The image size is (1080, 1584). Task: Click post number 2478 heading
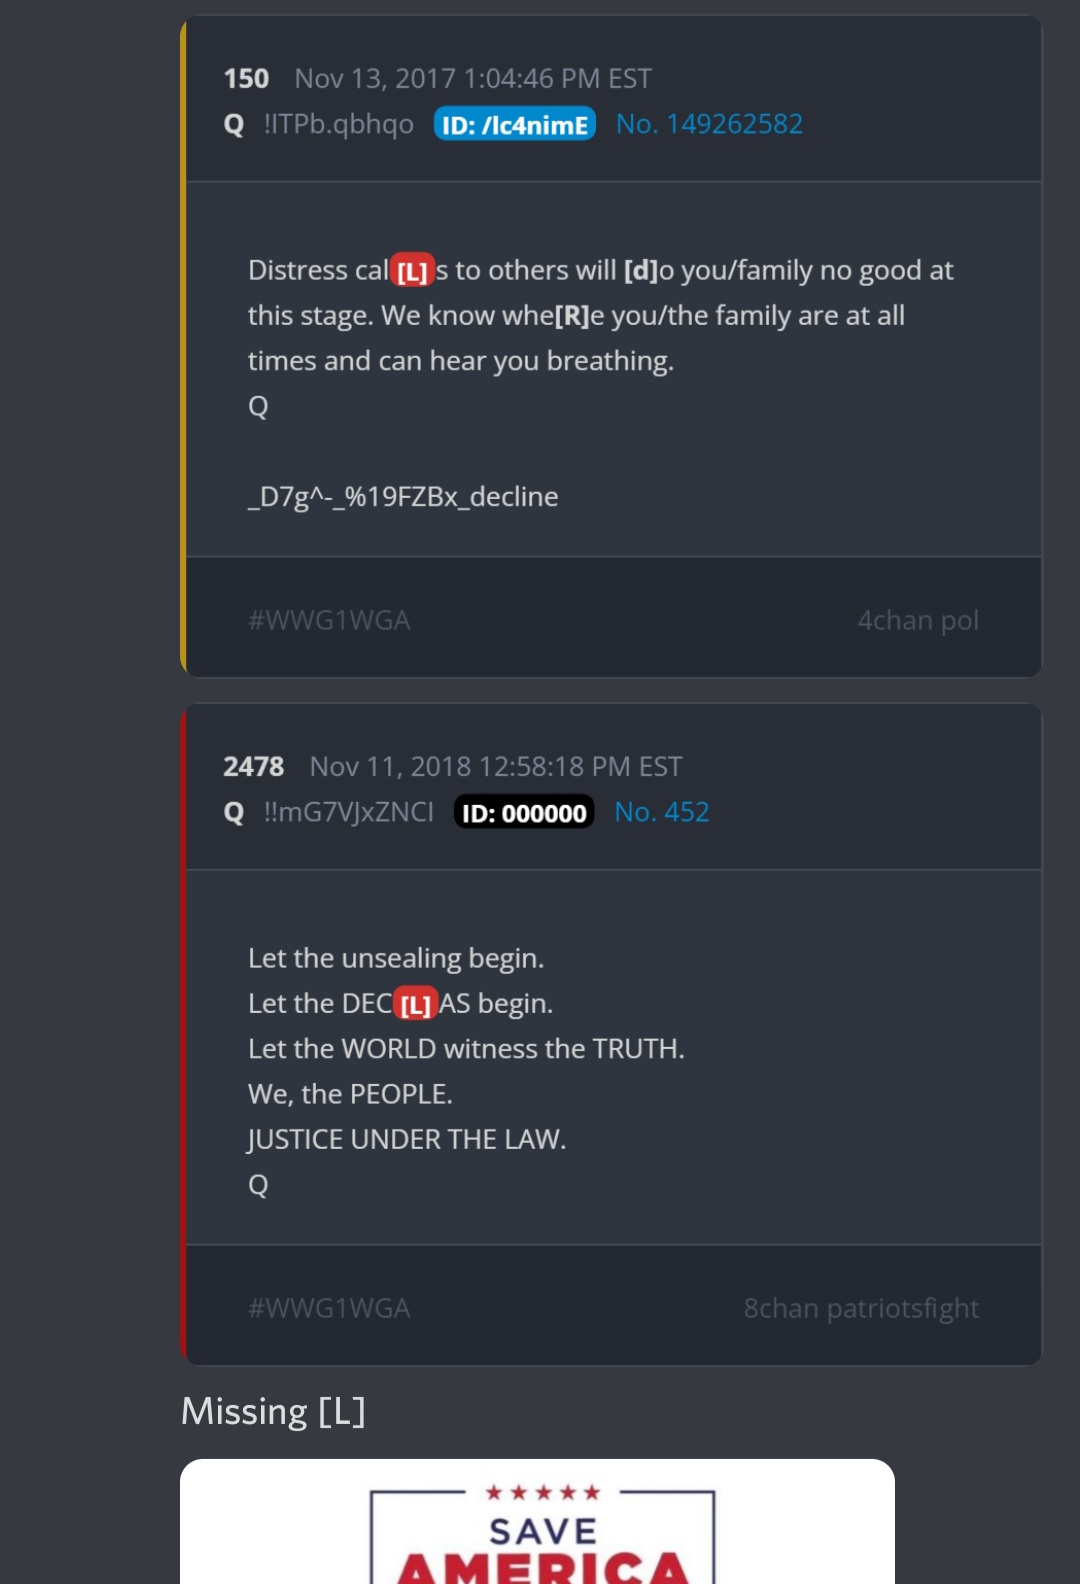point(253,766)
